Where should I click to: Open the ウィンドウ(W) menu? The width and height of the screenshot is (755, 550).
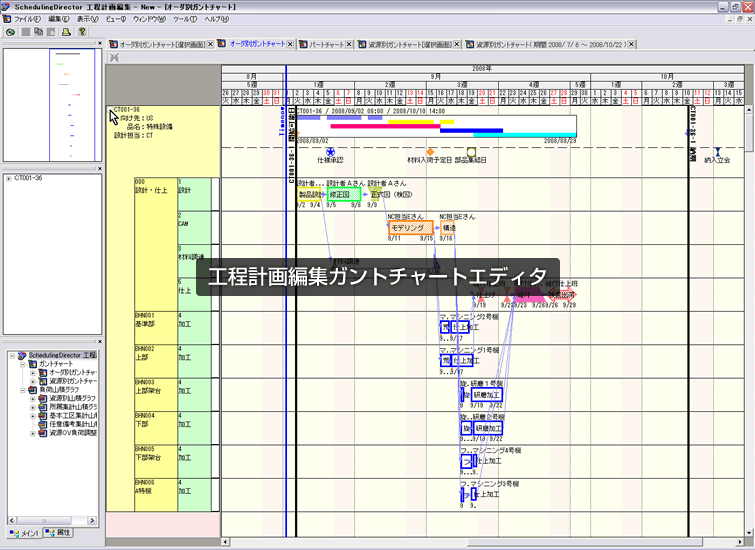coord(149,19)
